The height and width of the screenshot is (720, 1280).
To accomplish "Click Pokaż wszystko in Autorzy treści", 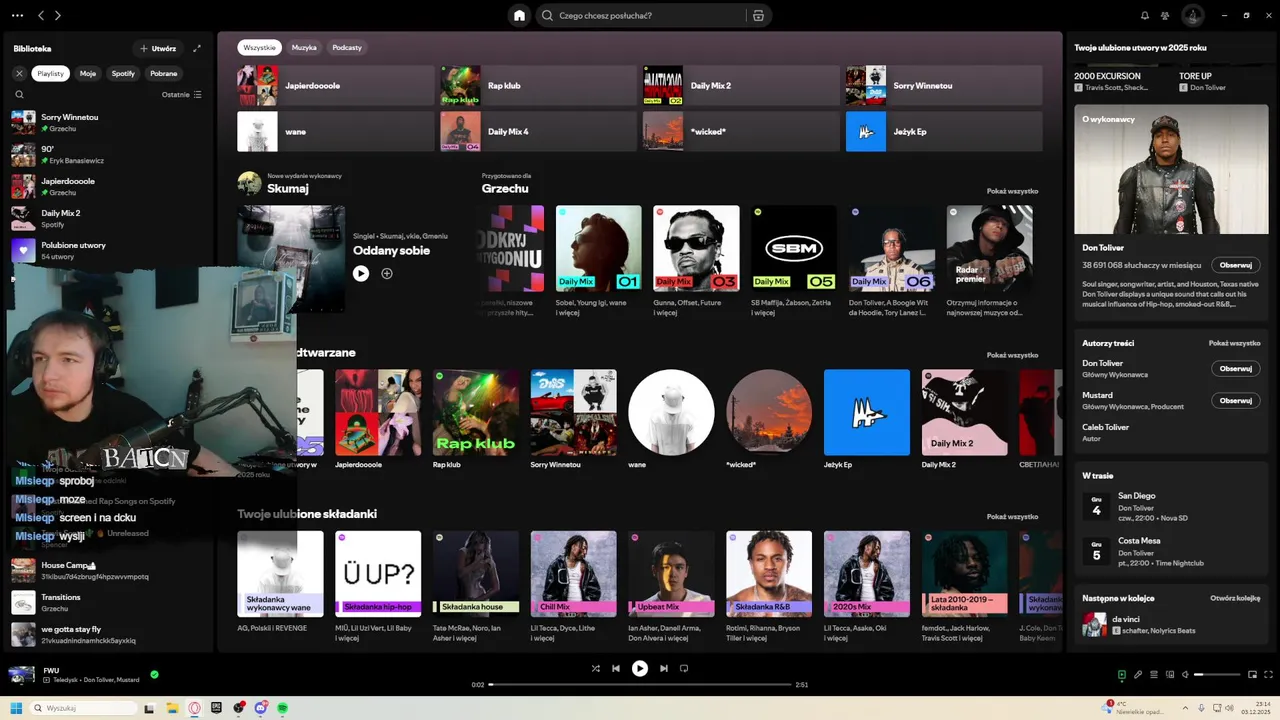I will point(1234,343).
